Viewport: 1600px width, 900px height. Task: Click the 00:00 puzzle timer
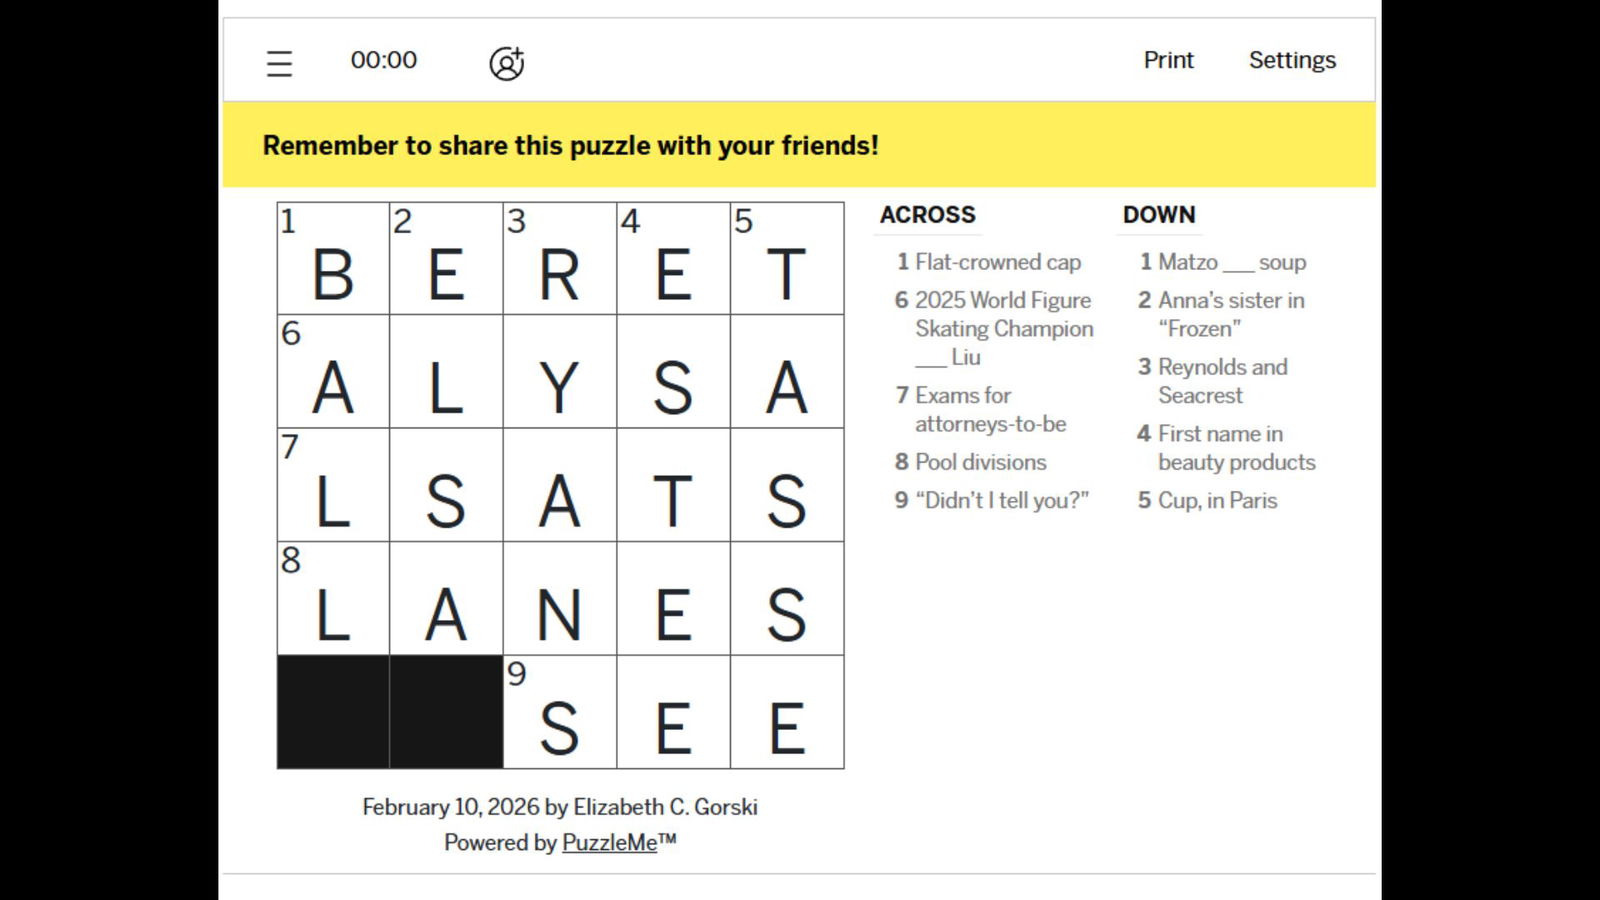pyautogui.click(x=383, y=60)
